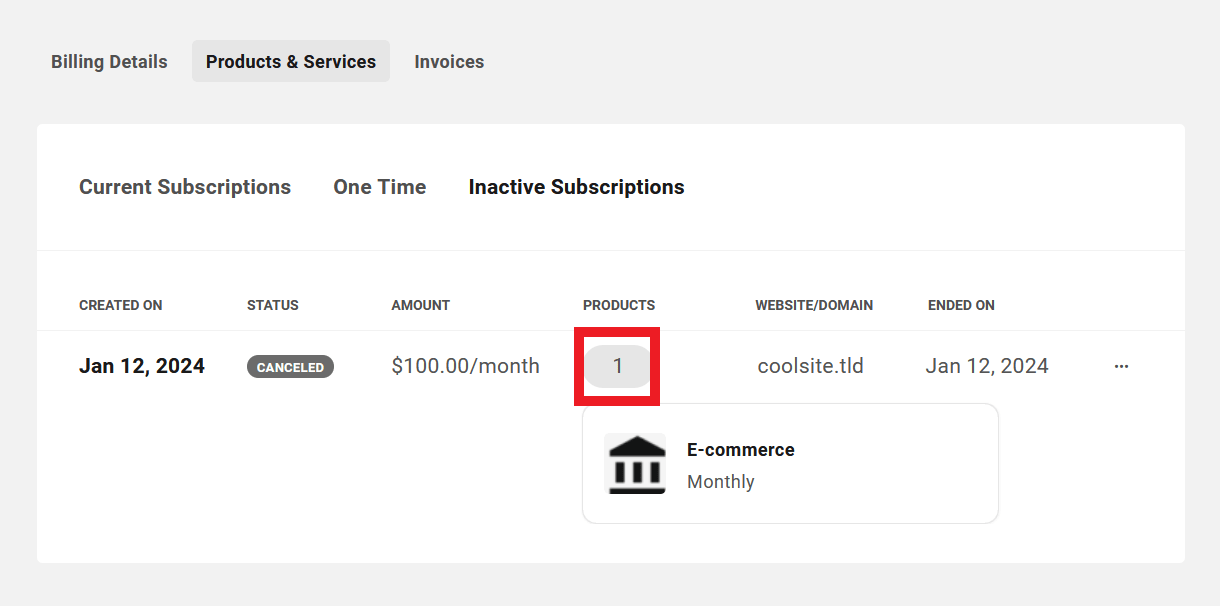Stay on Inactive Subscriptions tab
The height and width of the screenshot is (606, 1220).
click(x=576, y=187)
